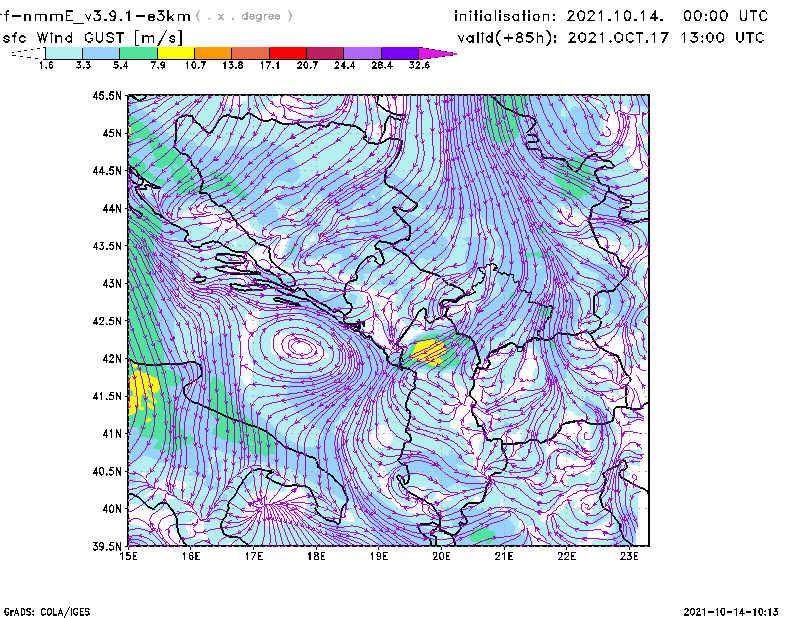Click the '41.5N' latitude label
Image resolution: width=800 pixels, height=618 pixels.
coord(107,396)
